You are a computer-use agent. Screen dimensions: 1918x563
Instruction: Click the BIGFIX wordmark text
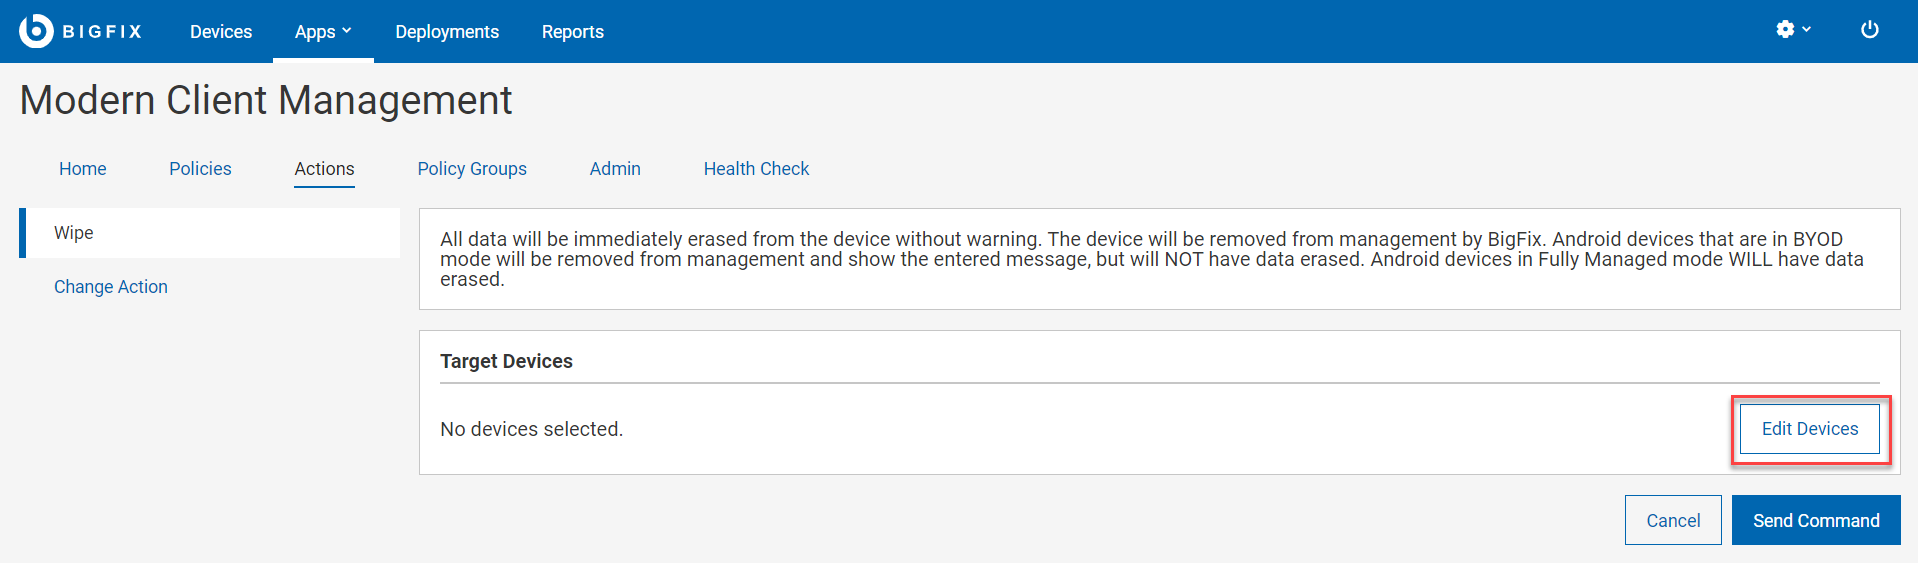[x=102, y=32]
